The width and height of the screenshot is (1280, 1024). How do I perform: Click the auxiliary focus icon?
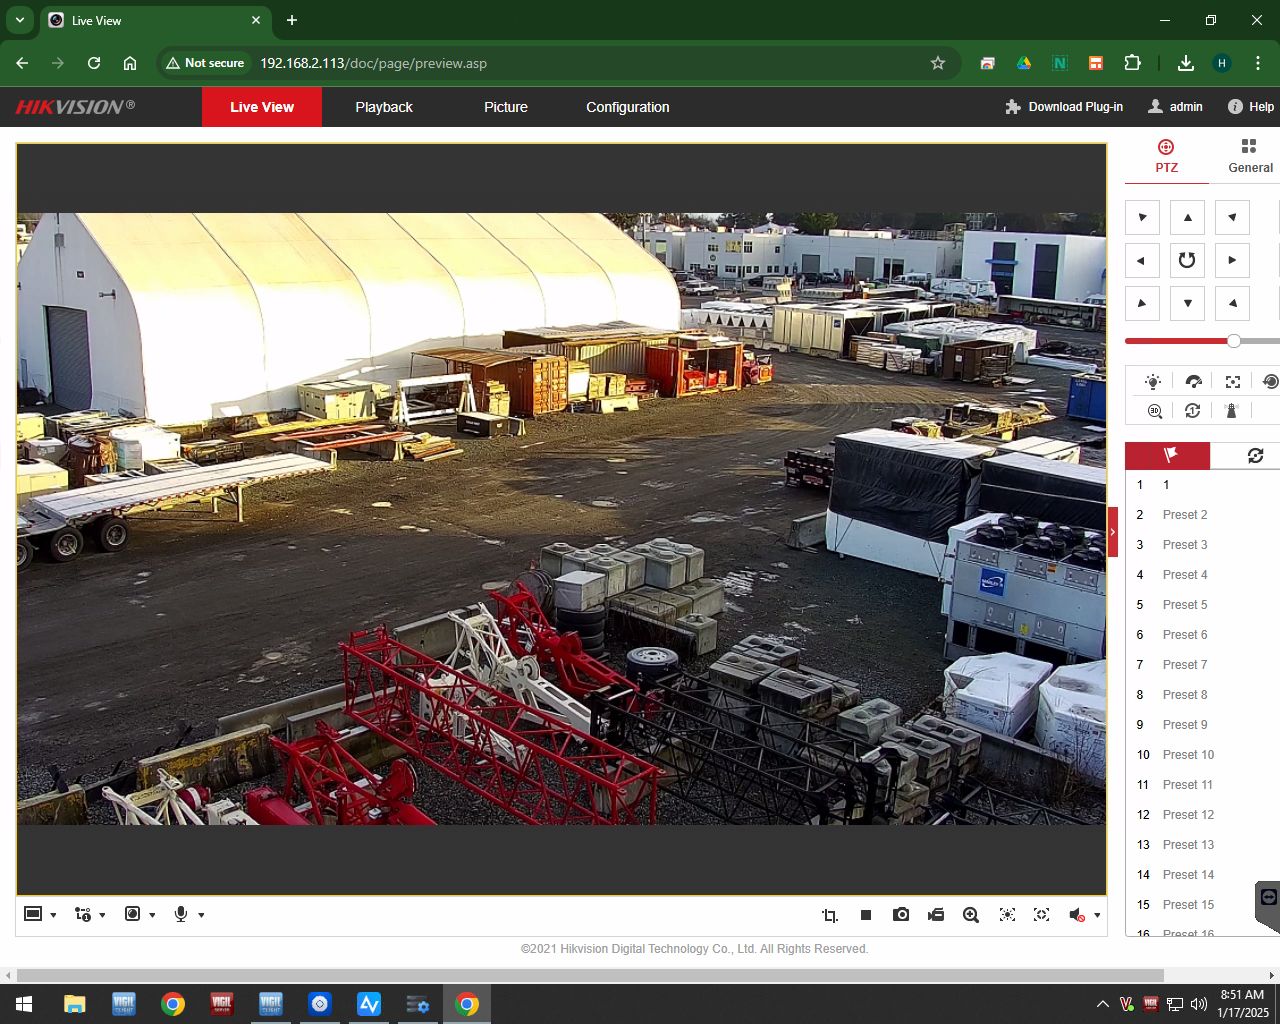[x=1233, y=382]
